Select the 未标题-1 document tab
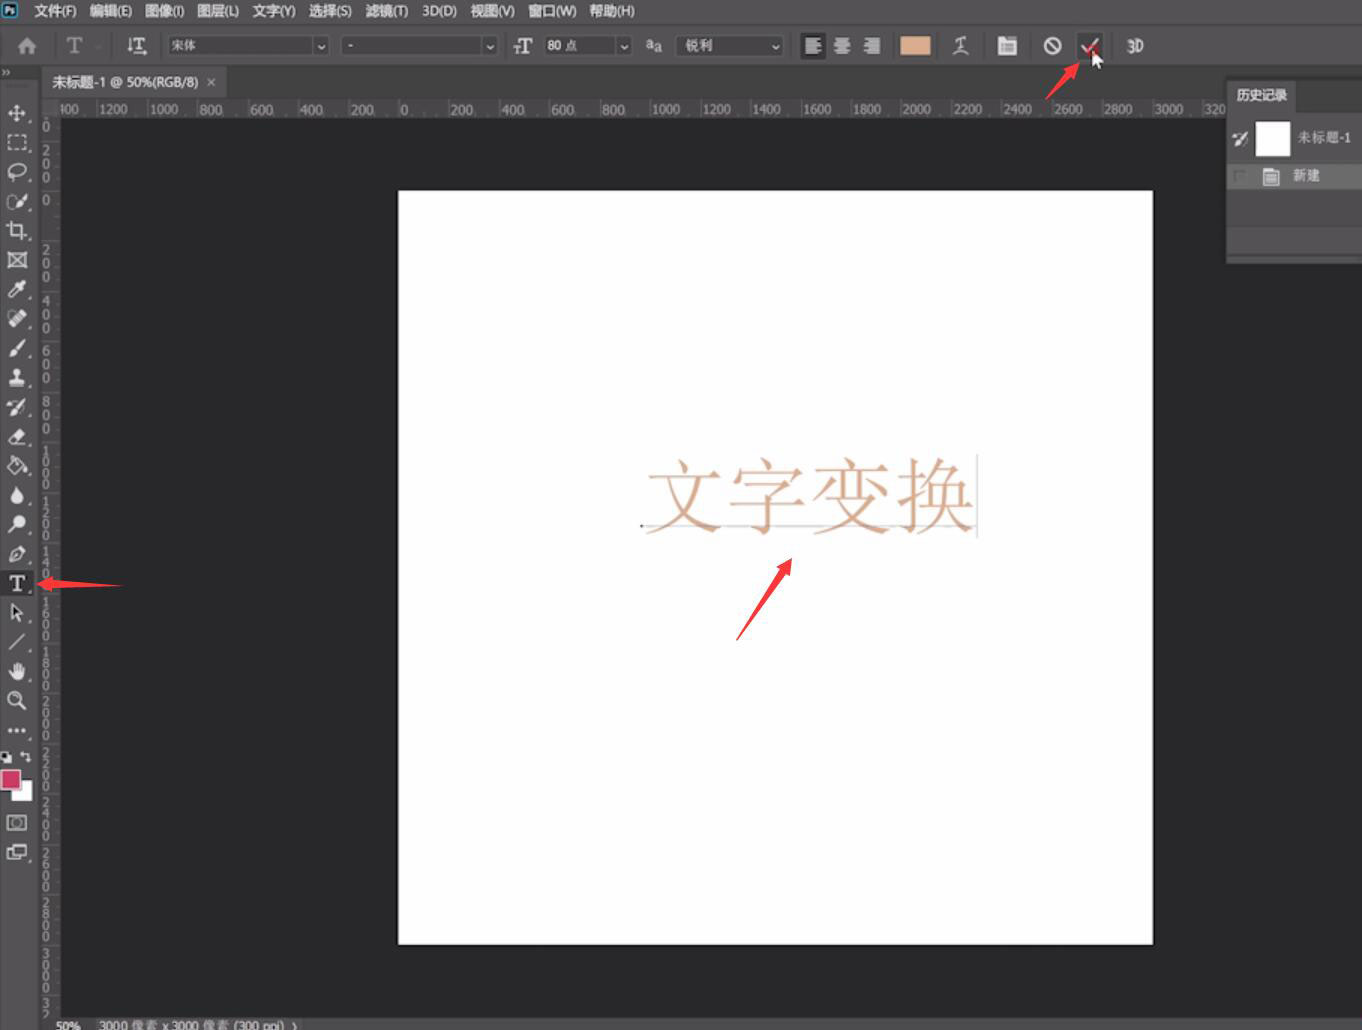The width and height of the screenshot is (1362, 1030). (x=125, y=82)
